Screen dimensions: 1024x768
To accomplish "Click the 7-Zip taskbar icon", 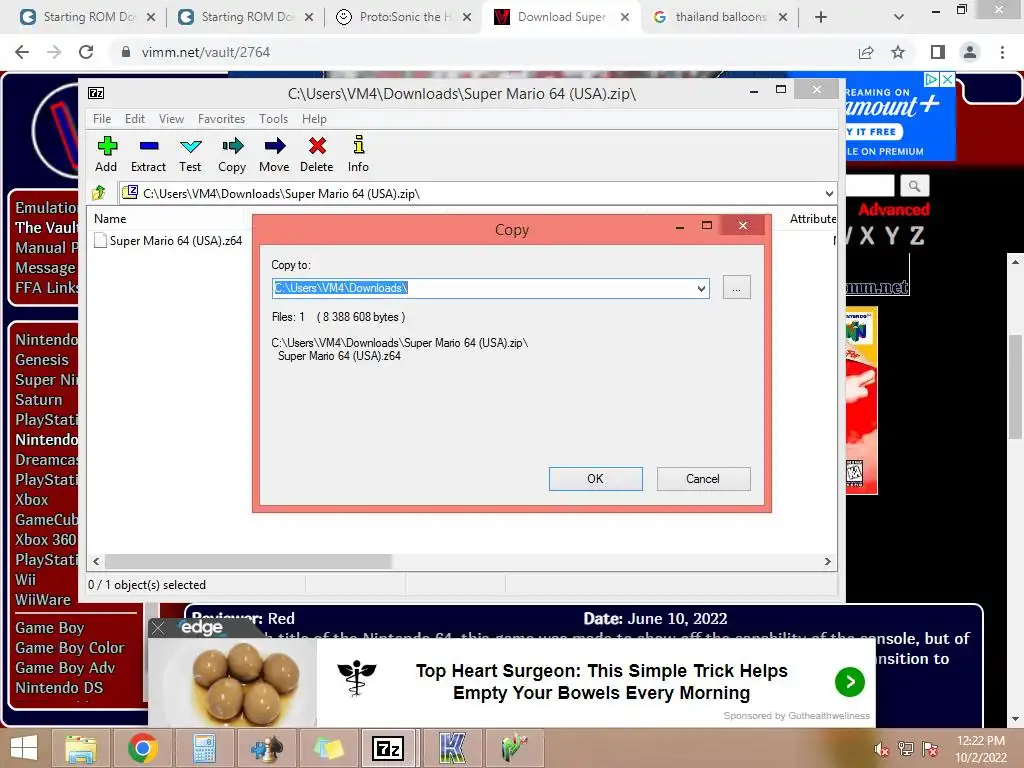I will coord(388,748).
